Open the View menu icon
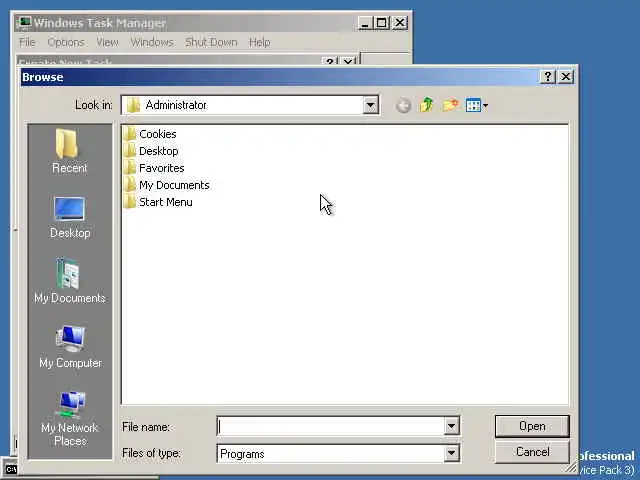This screenshot has height=480, width=640. coord(476,105)
